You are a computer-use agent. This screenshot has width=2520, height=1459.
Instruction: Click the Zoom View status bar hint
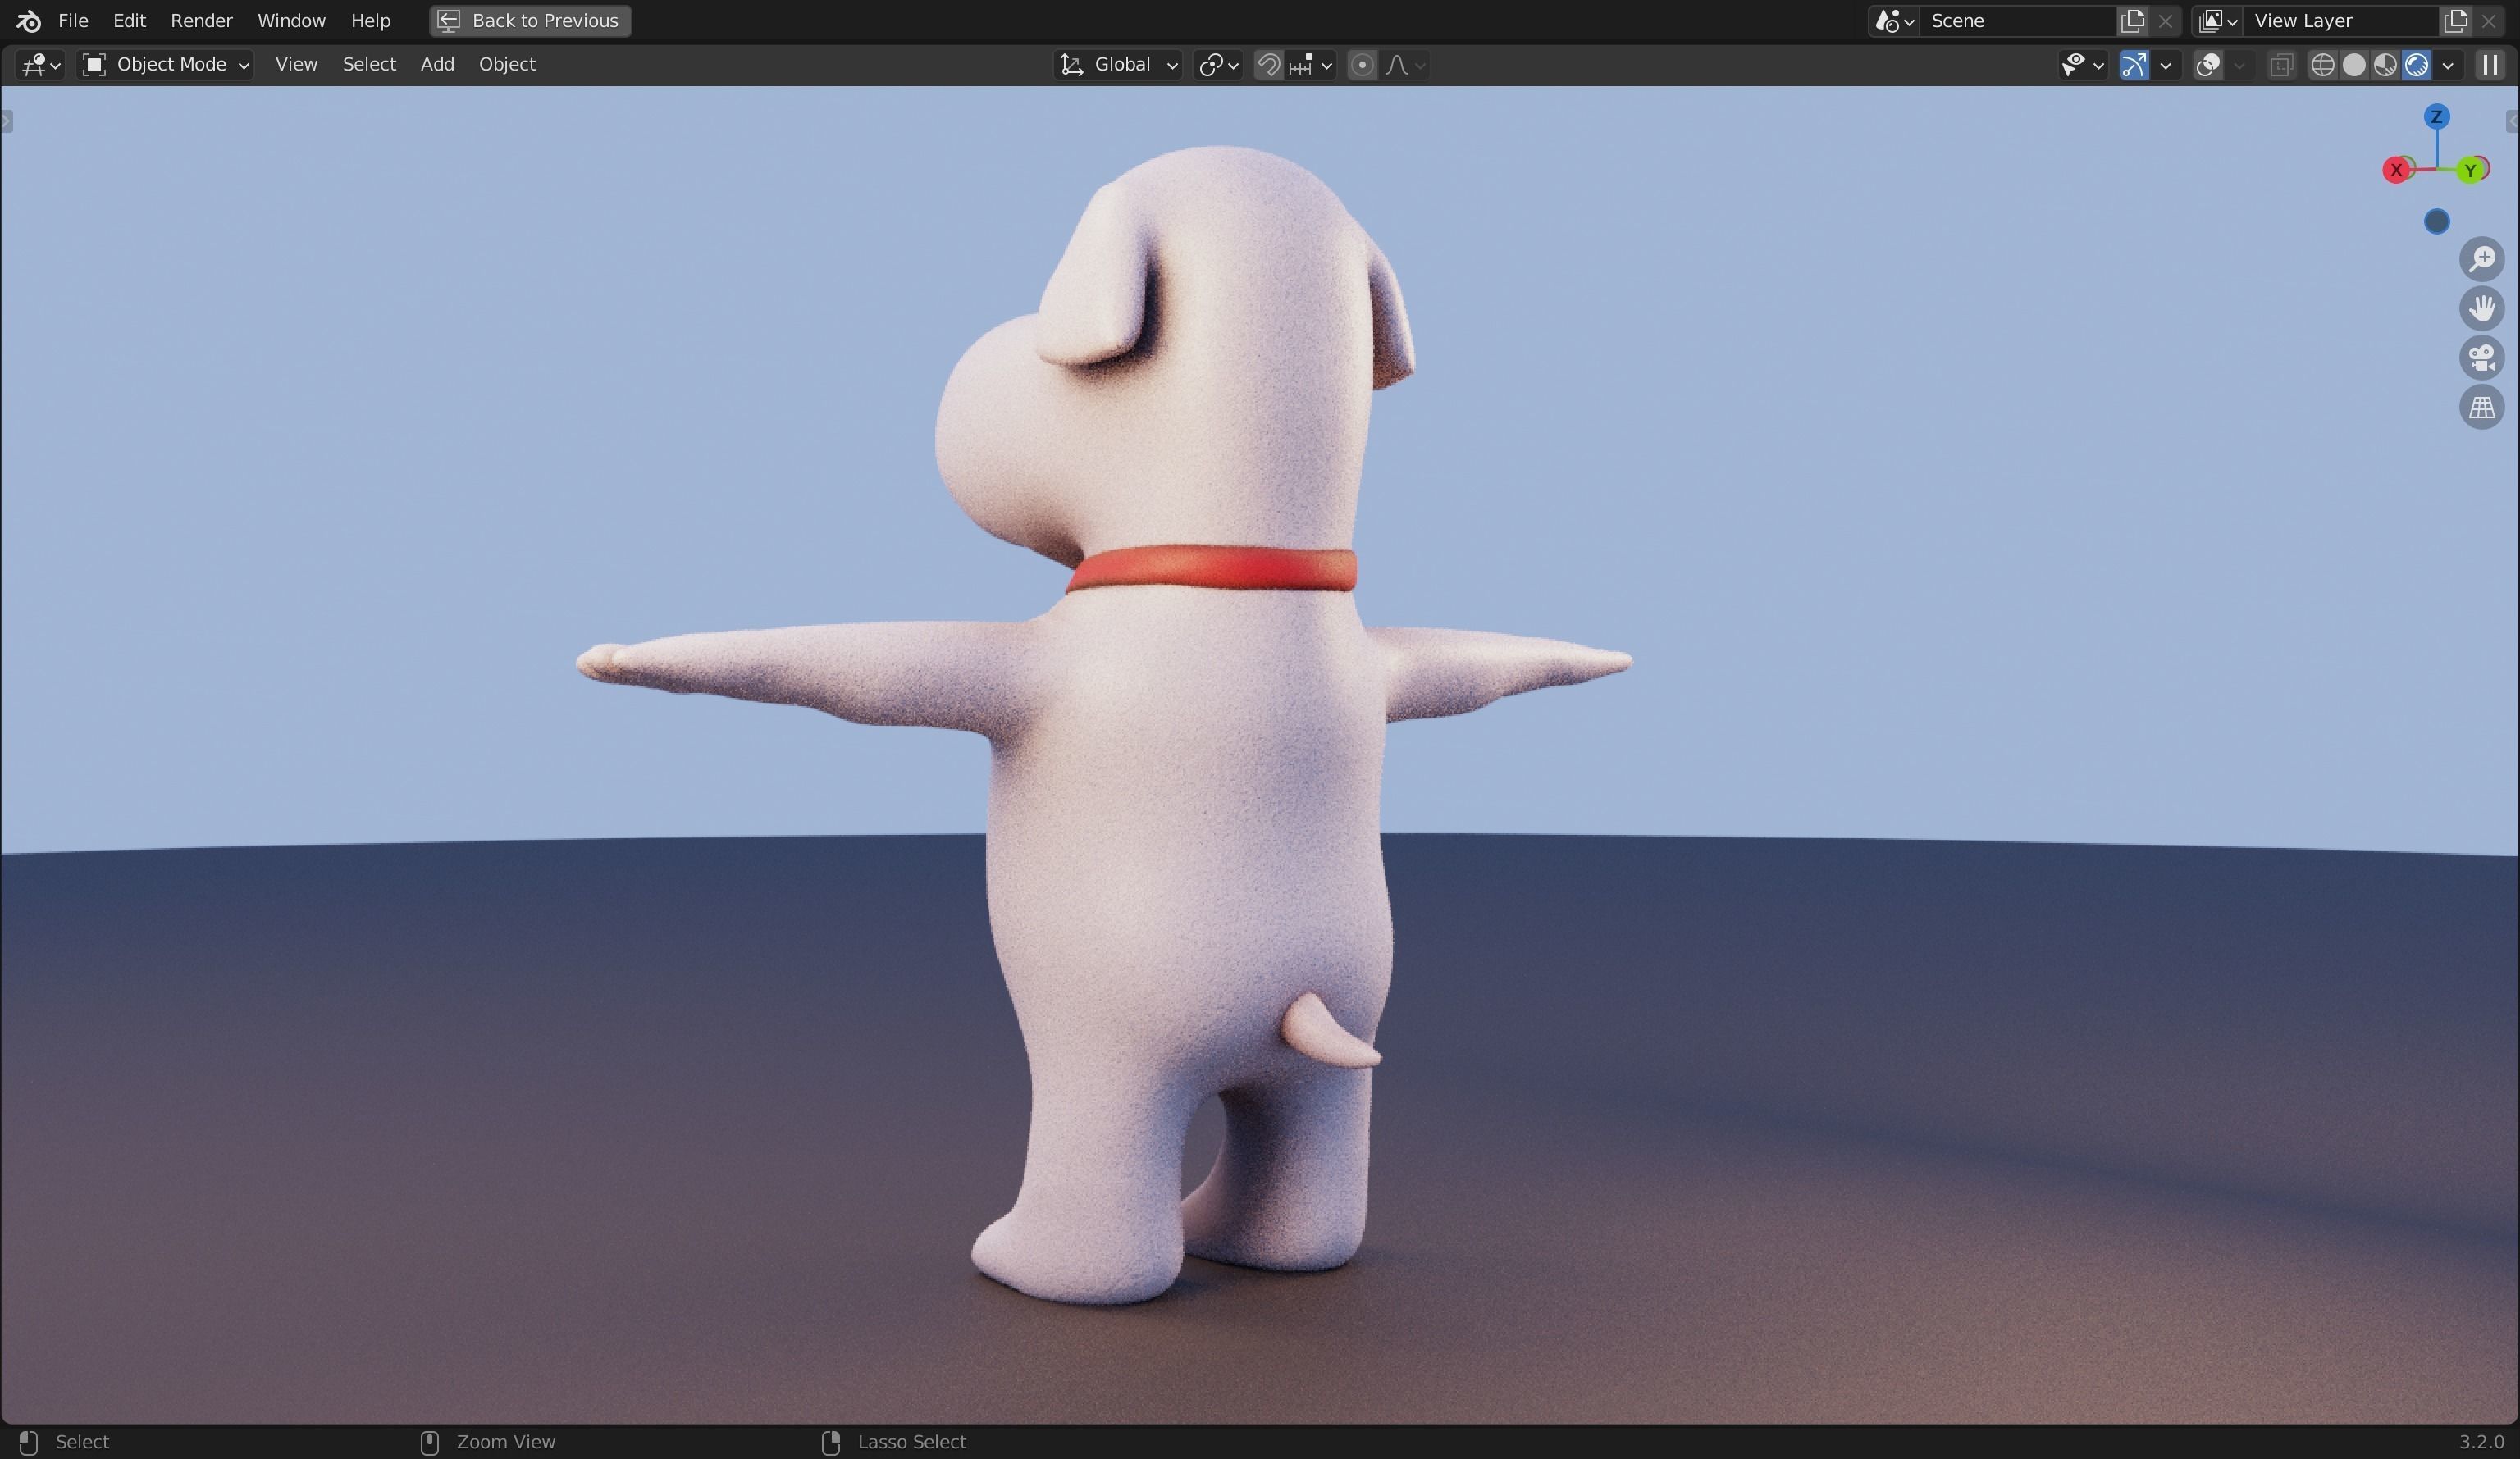pos(505,1441)
